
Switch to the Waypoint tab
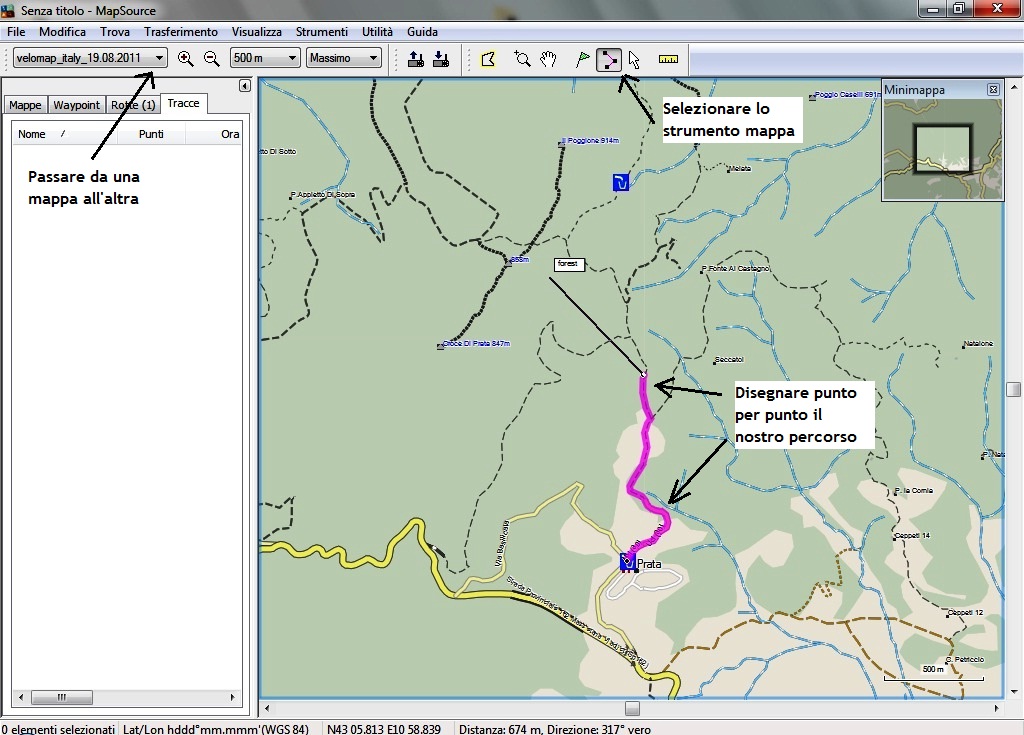point(76,105)
